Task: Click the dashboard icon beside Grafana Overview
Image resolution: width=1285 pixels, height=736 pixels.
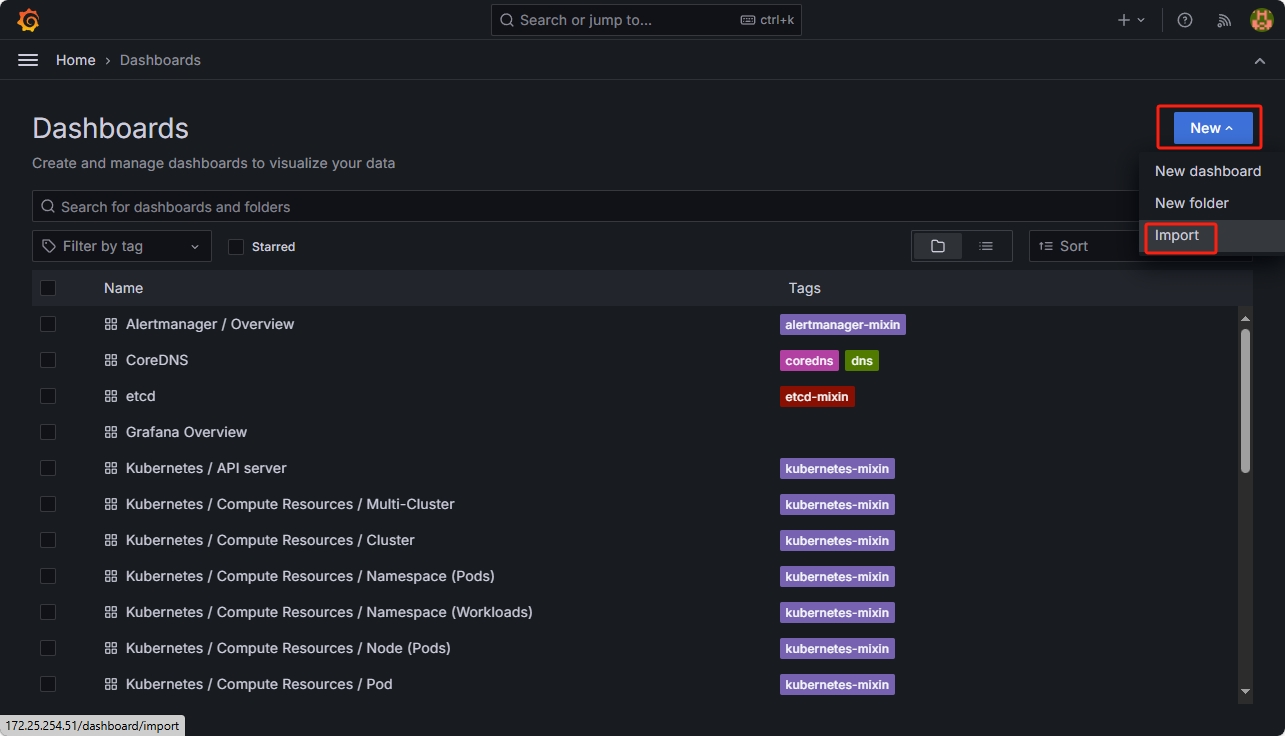Action: click(x=111, y=432)
